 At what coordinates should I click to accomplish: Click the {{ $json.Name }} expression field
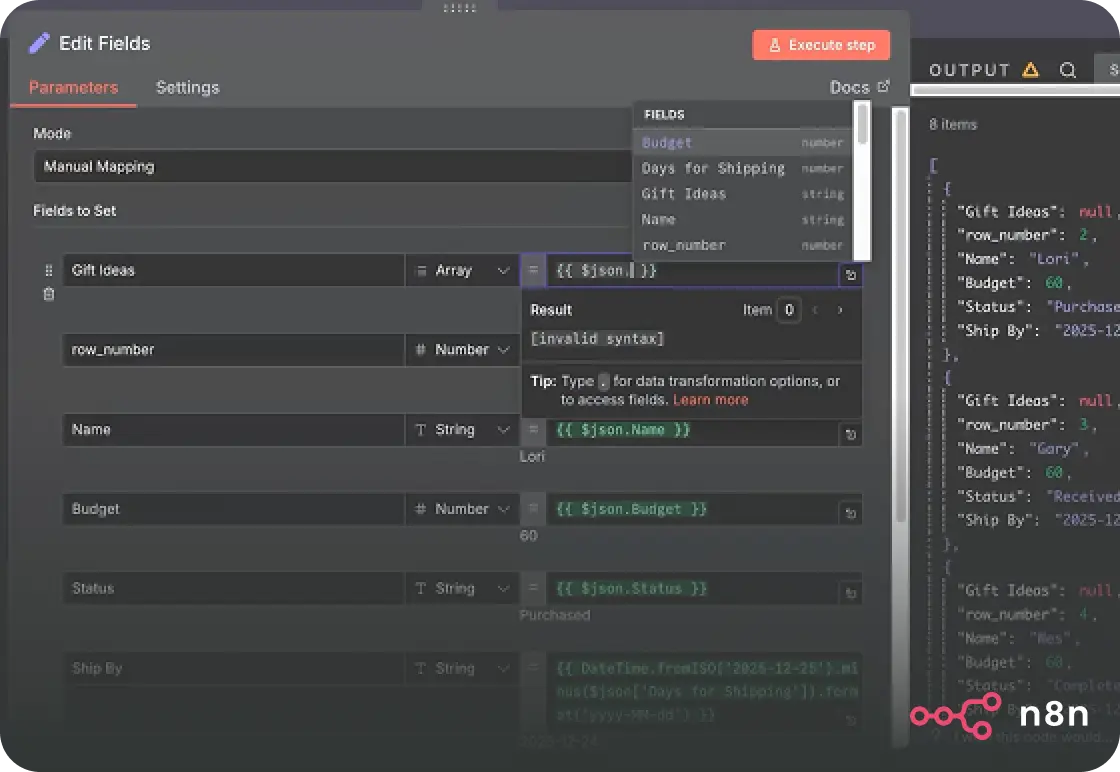(x=691, y=430)
